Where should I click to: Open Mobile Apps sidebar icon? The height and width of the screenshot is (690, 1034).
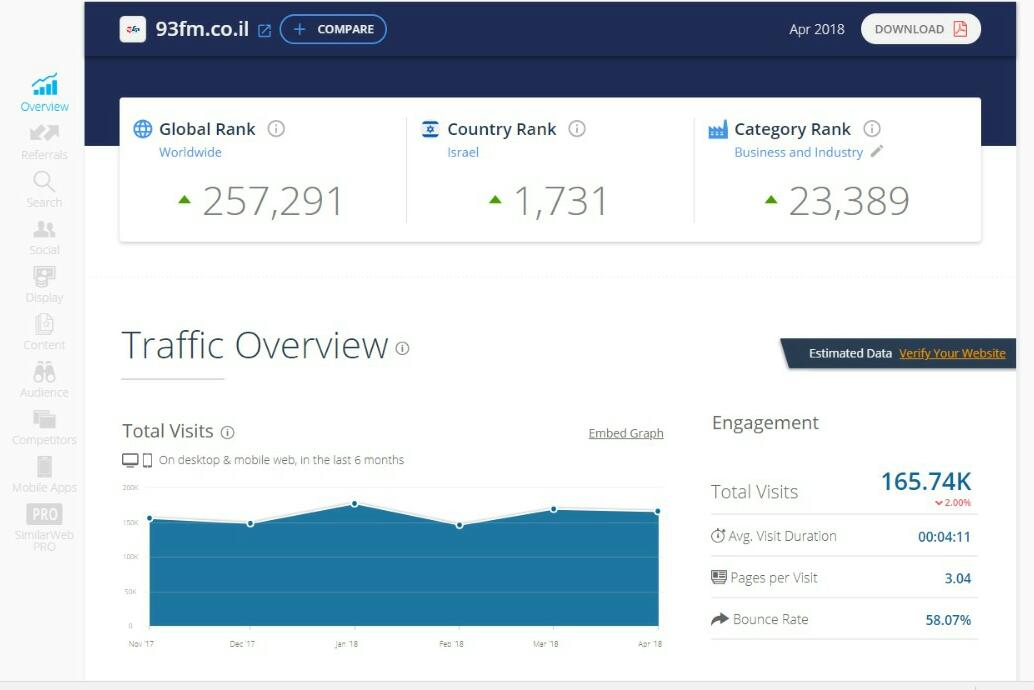pos(44,467)
